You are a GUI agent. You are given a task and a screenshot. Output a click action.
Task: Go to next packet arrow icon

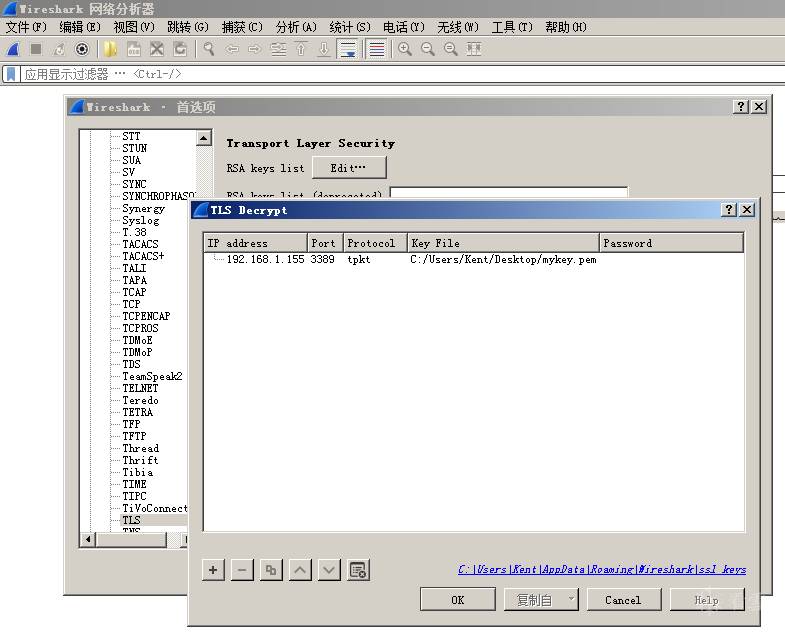point(255,49)
